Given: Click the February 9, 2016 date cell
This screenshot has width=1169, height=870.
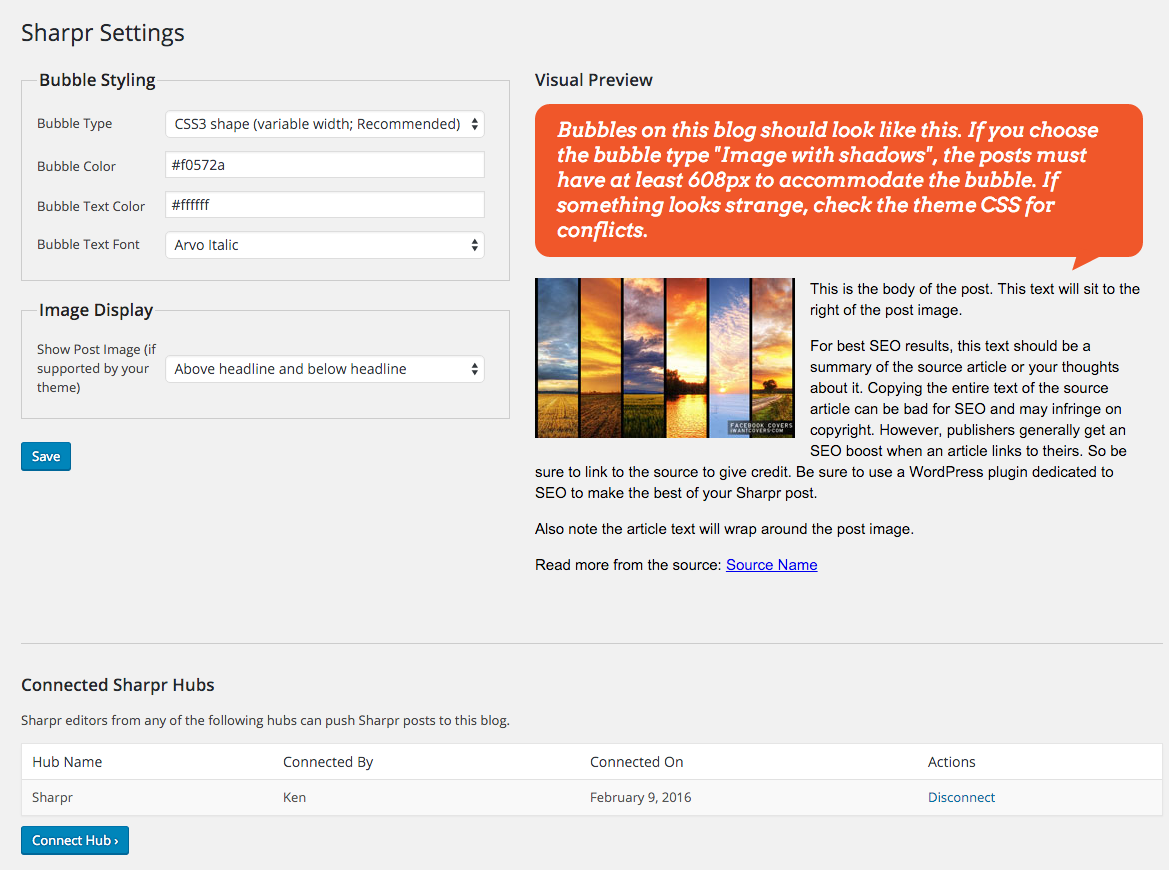Looking at the screenshot, I should [x=640, y=798].
